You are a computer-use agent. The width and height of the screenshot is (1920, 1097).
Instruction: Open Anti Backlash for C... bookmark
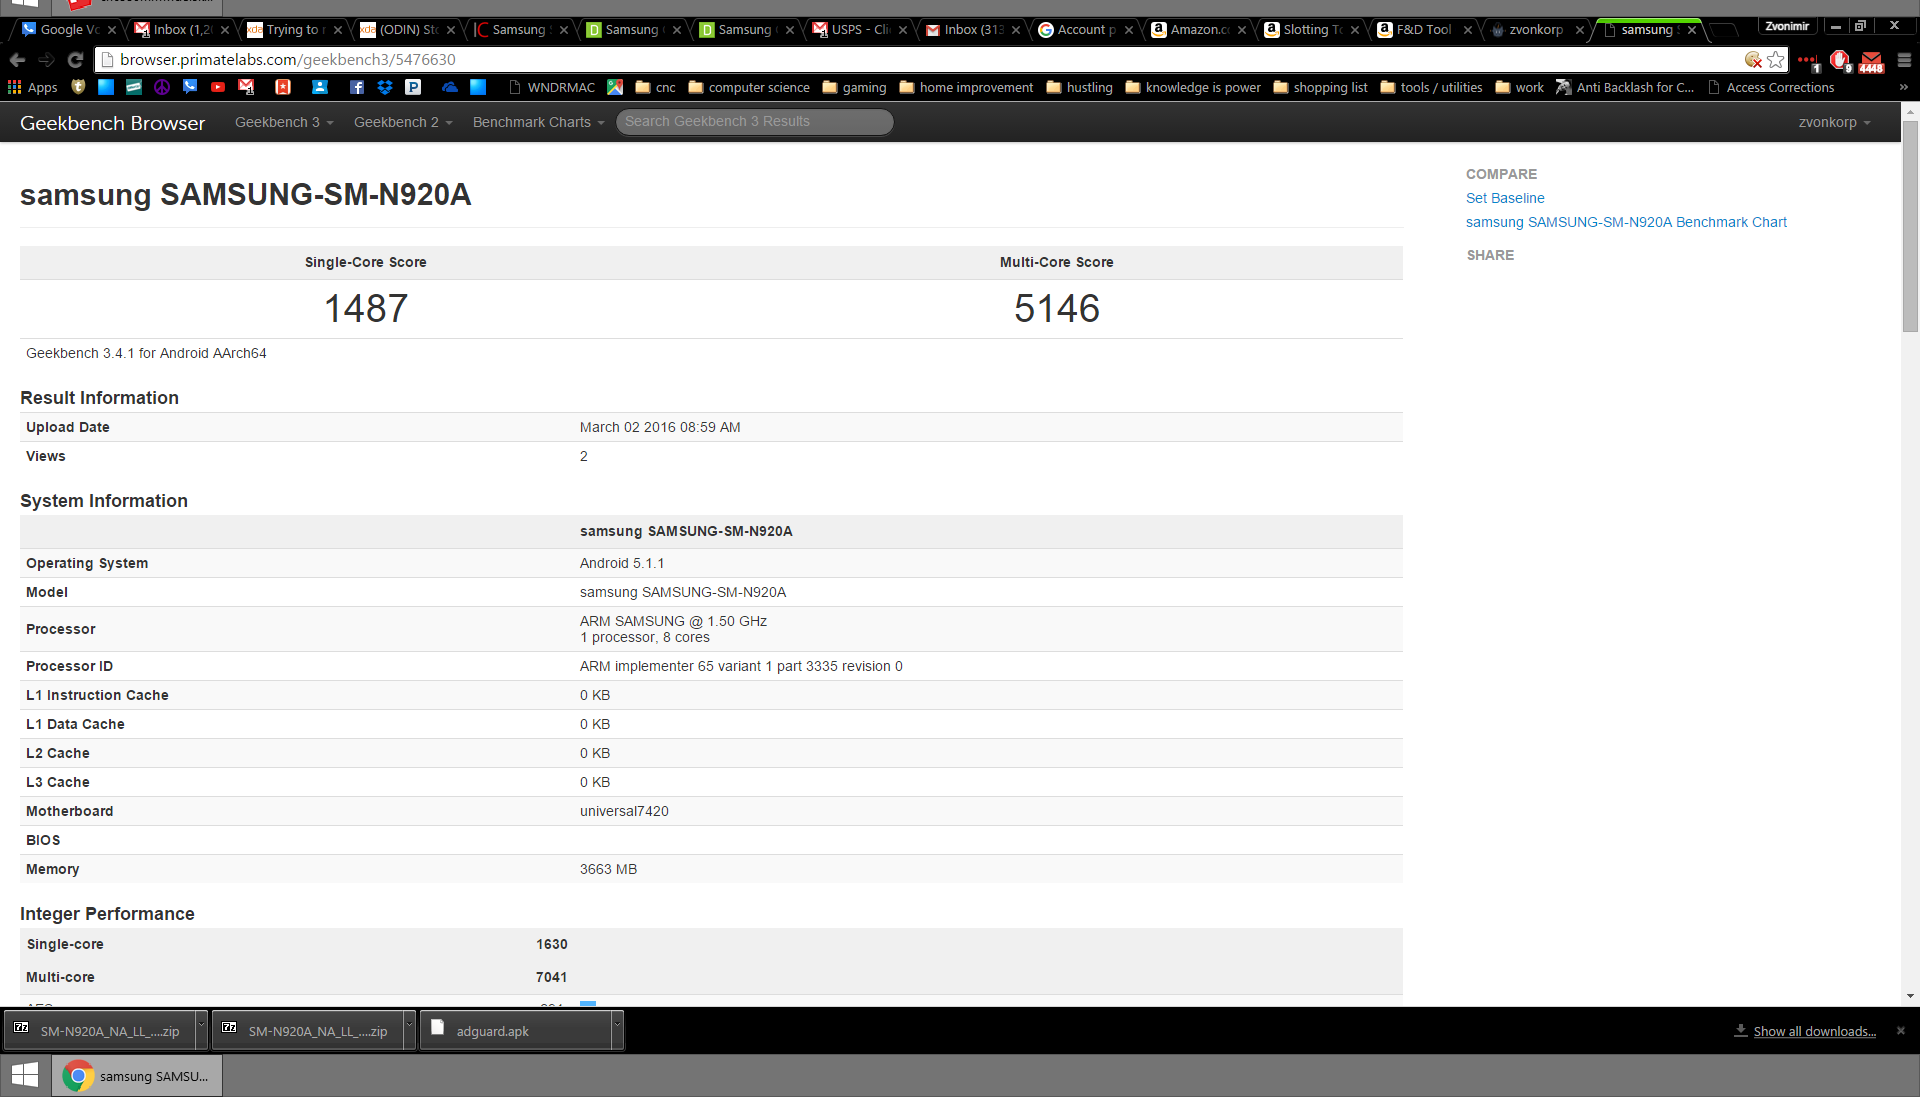tap(1625, 88)
